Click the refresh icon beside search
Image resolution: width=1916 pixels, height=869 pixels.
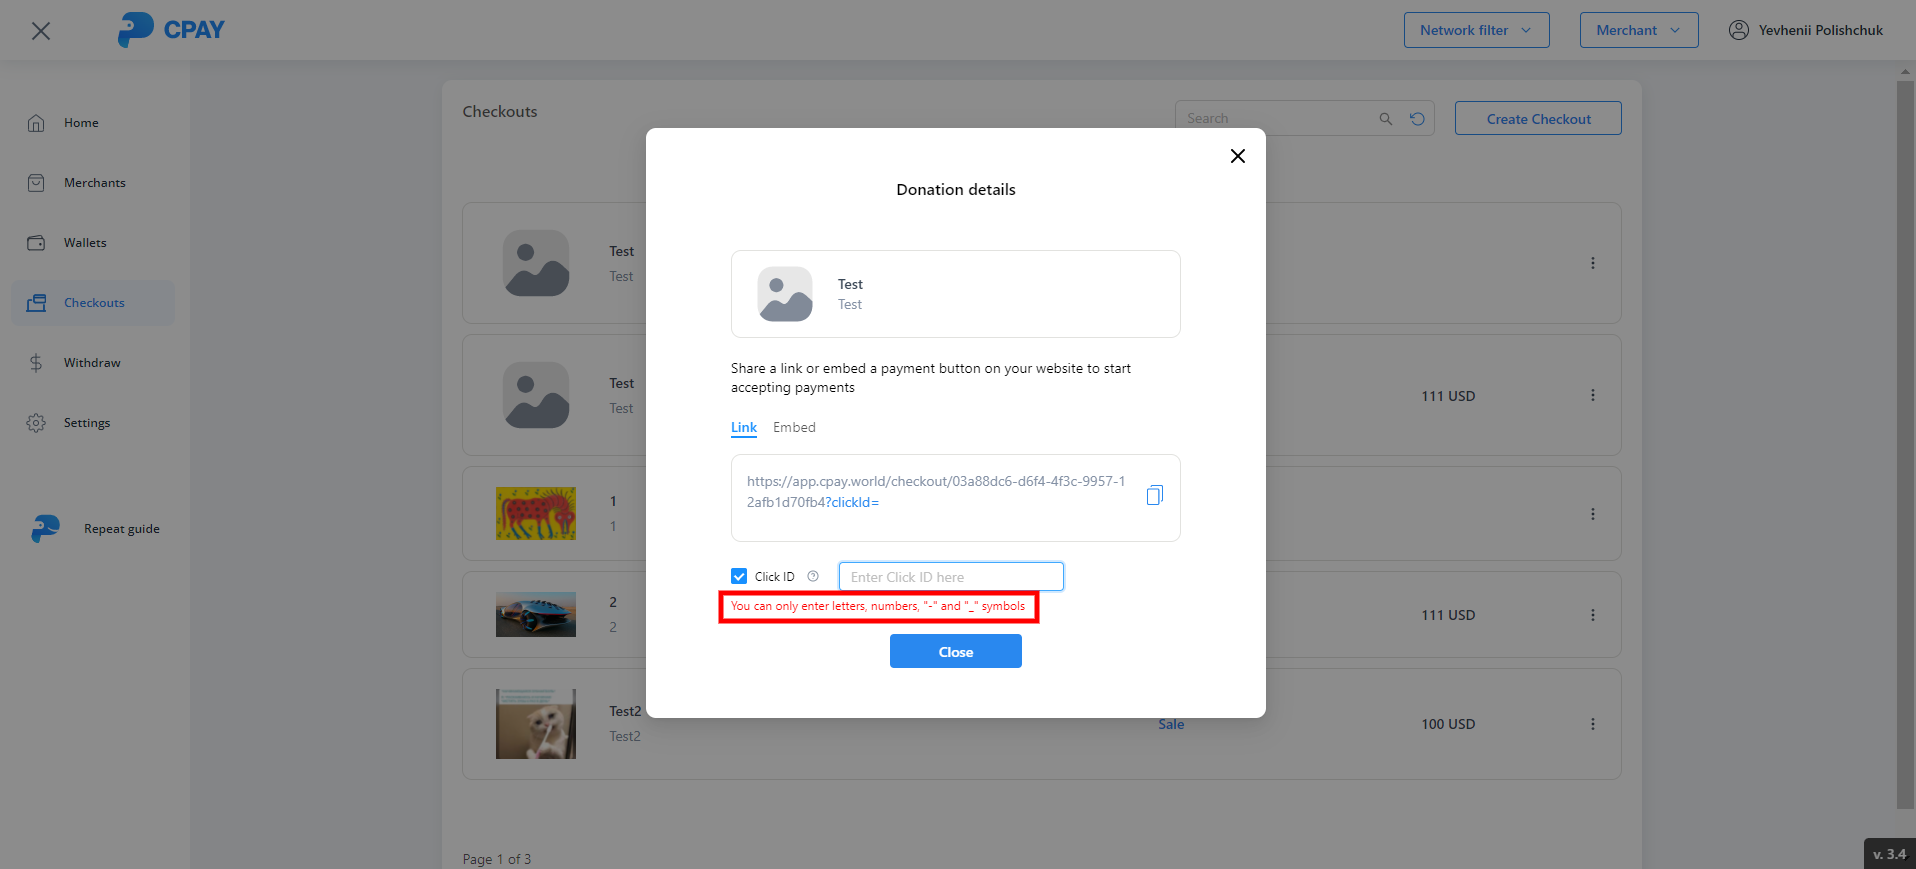coord(1417,119)
